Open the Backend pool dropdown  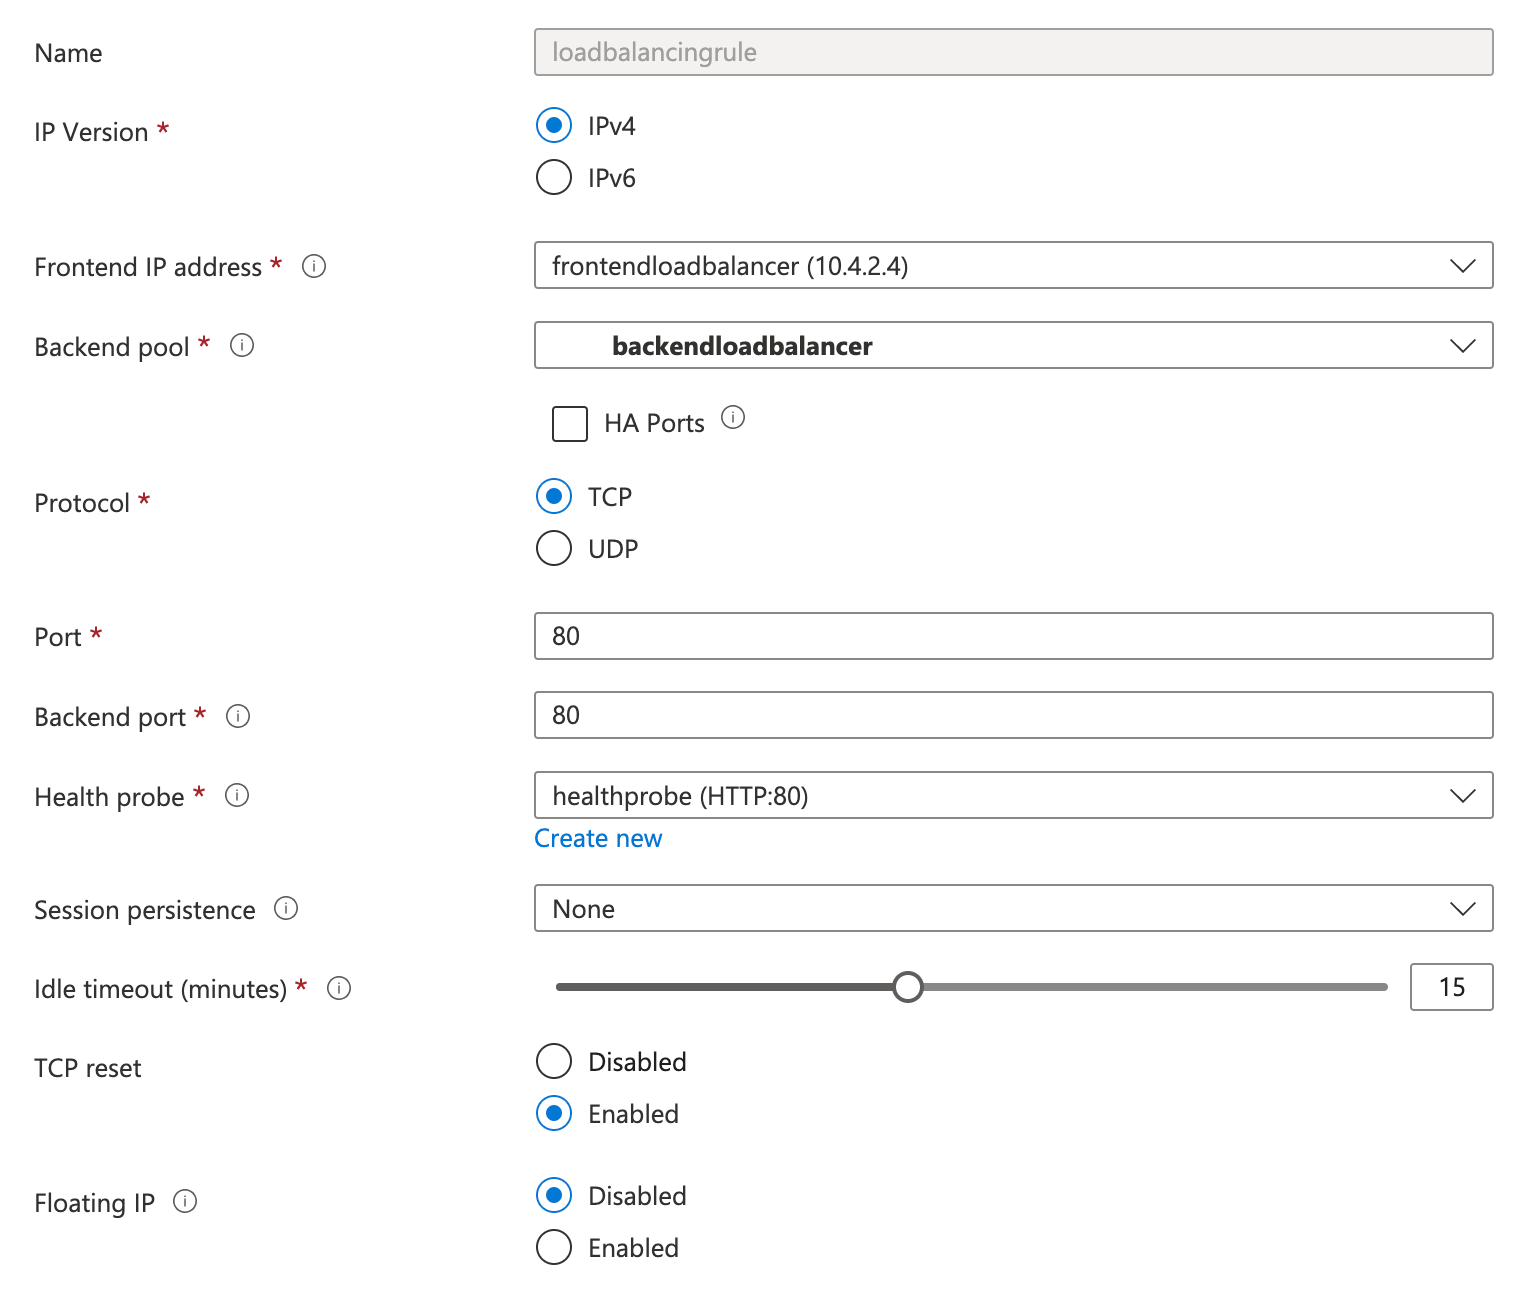coord(1462,345)
